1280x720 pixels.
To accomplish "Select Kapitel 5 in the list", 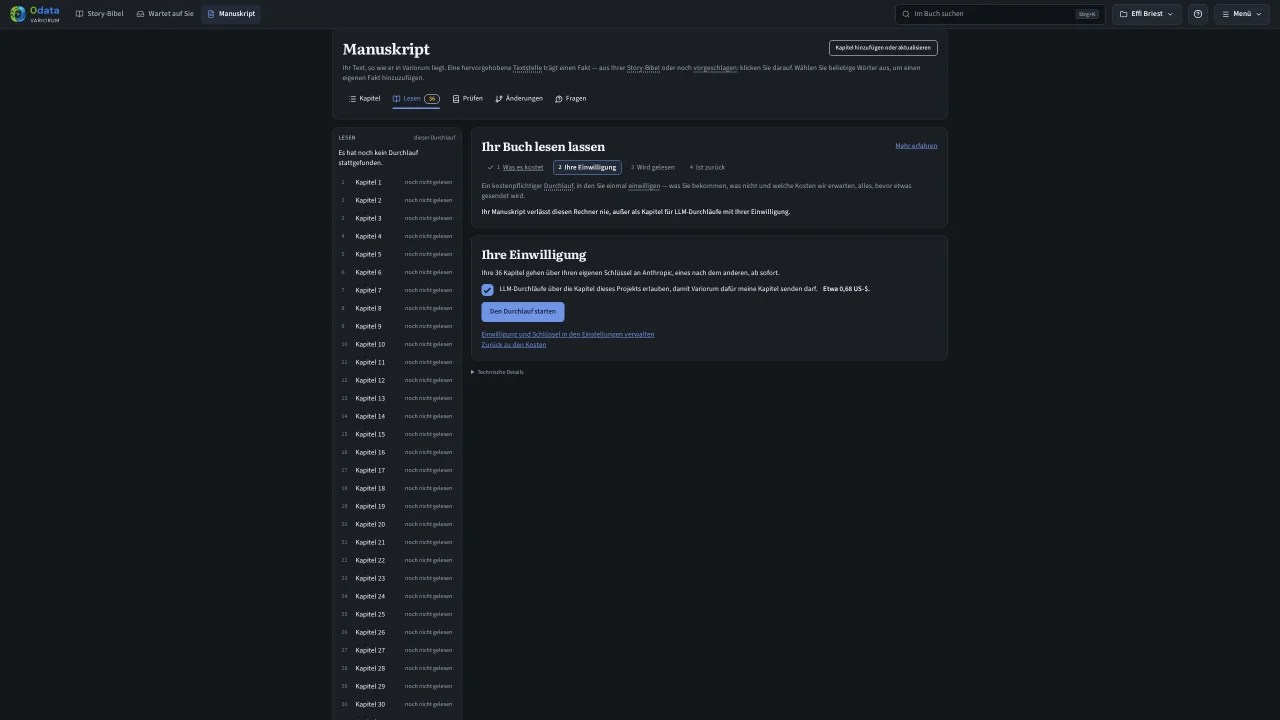I will click(397, 255).
